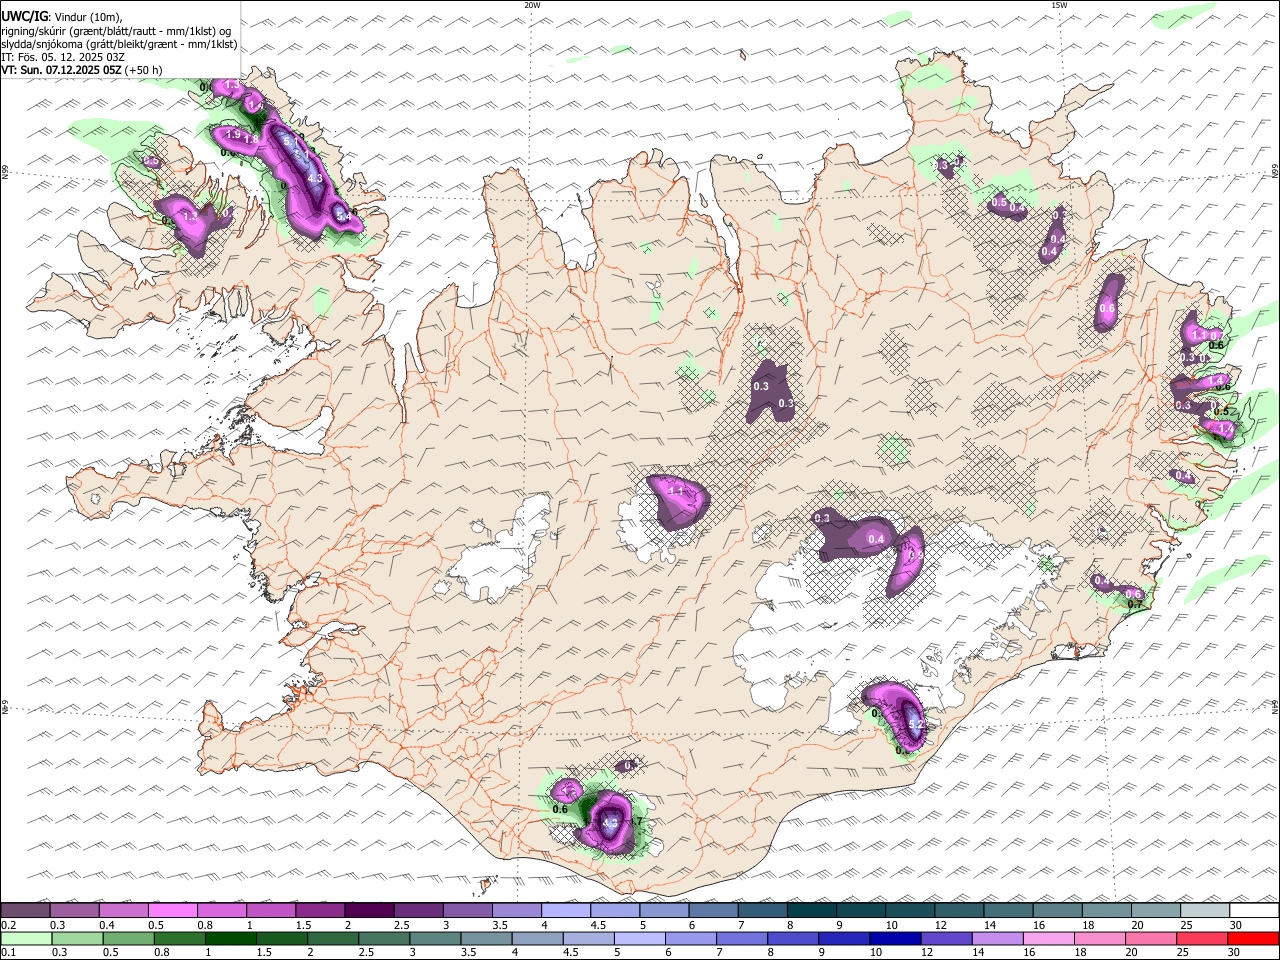Select the bright pink 0.5 snow legend swatch
Viewport: 1280px width, 960px height.
173,911
